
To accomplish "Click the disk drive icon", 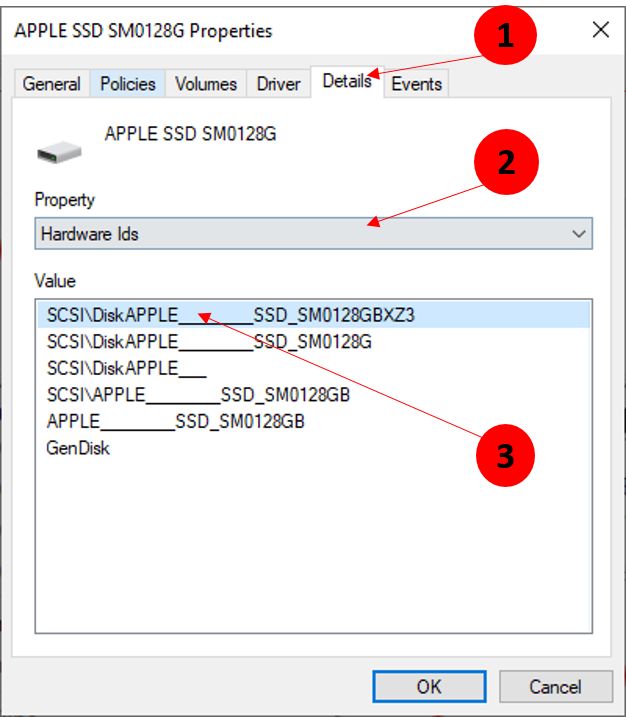I will pos(59,152).
